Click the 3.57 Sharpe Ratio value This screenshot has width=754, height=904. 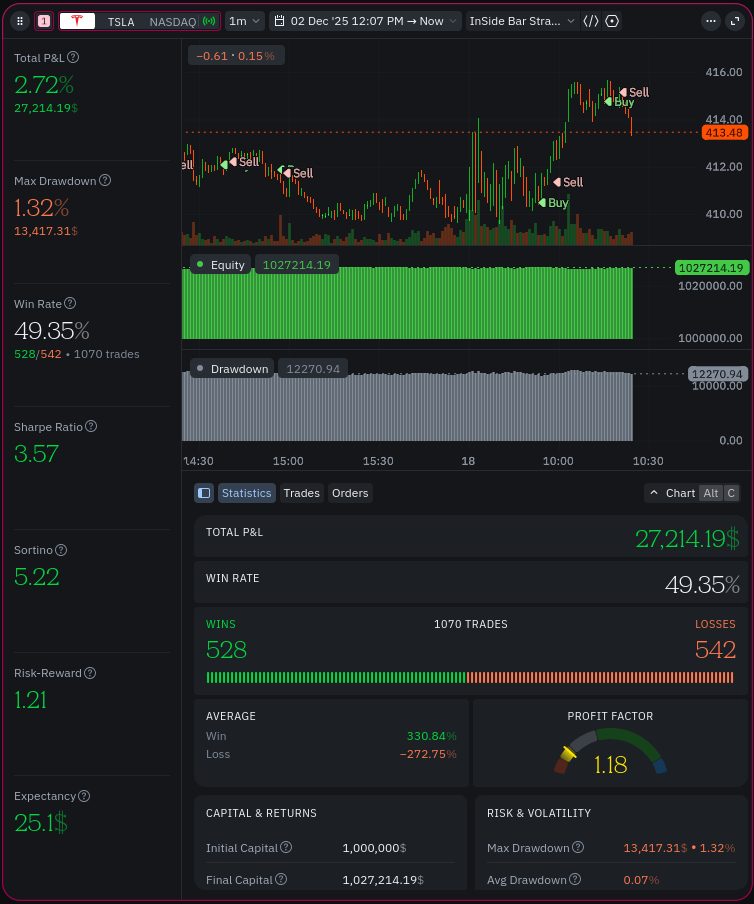36,454
